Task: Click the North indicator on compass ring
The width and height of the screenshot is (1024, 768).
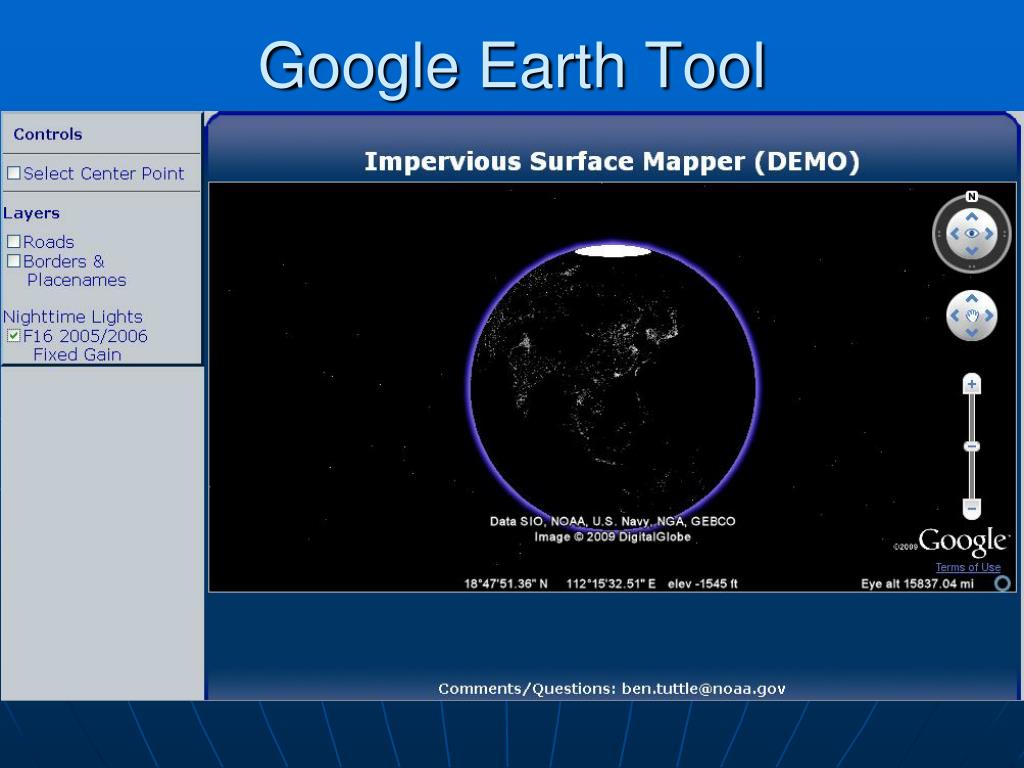Action: click(971, 197)
